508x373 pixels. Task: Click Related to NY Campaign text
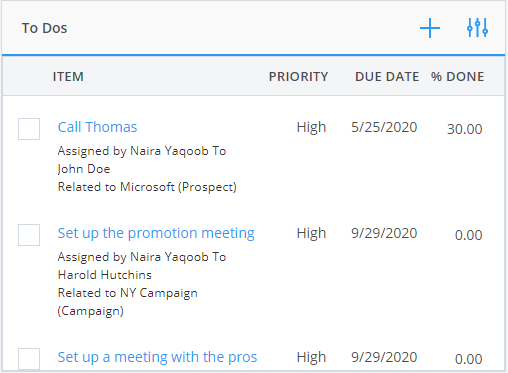pos(128,302)
